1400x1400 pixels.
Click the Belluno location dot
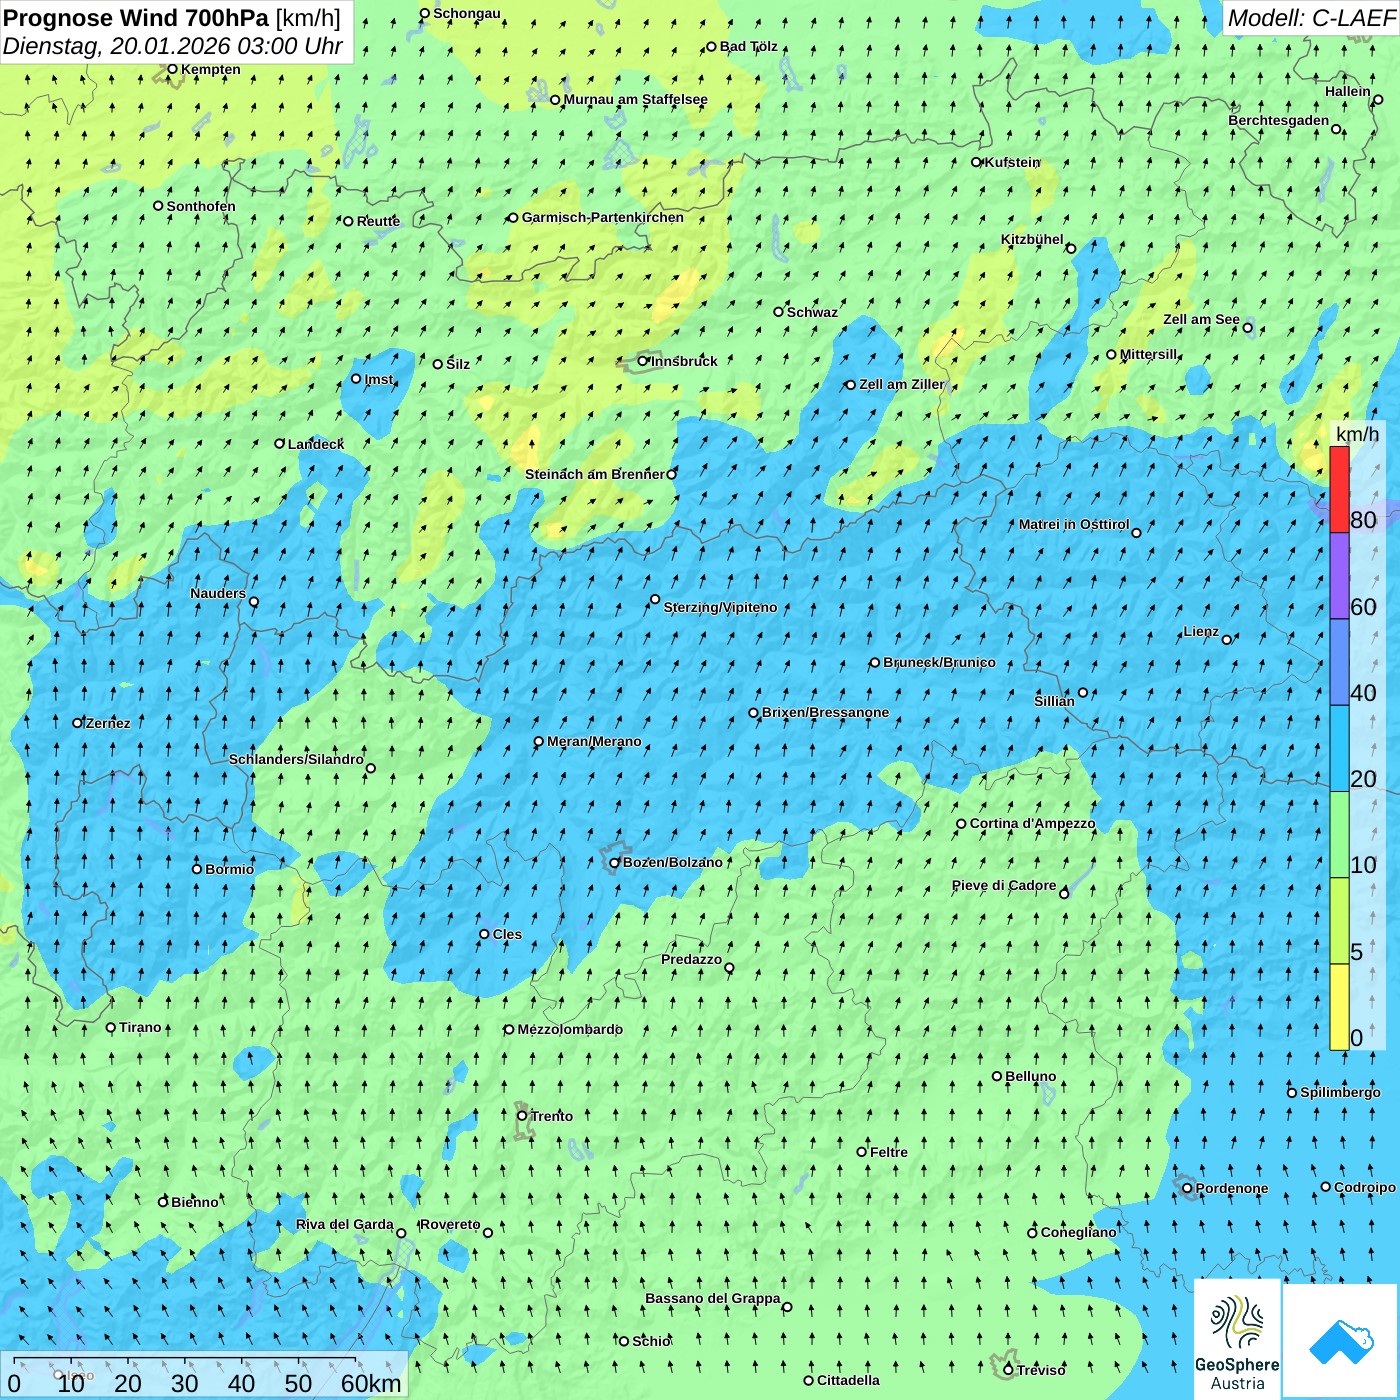(x=997, y=1077)
